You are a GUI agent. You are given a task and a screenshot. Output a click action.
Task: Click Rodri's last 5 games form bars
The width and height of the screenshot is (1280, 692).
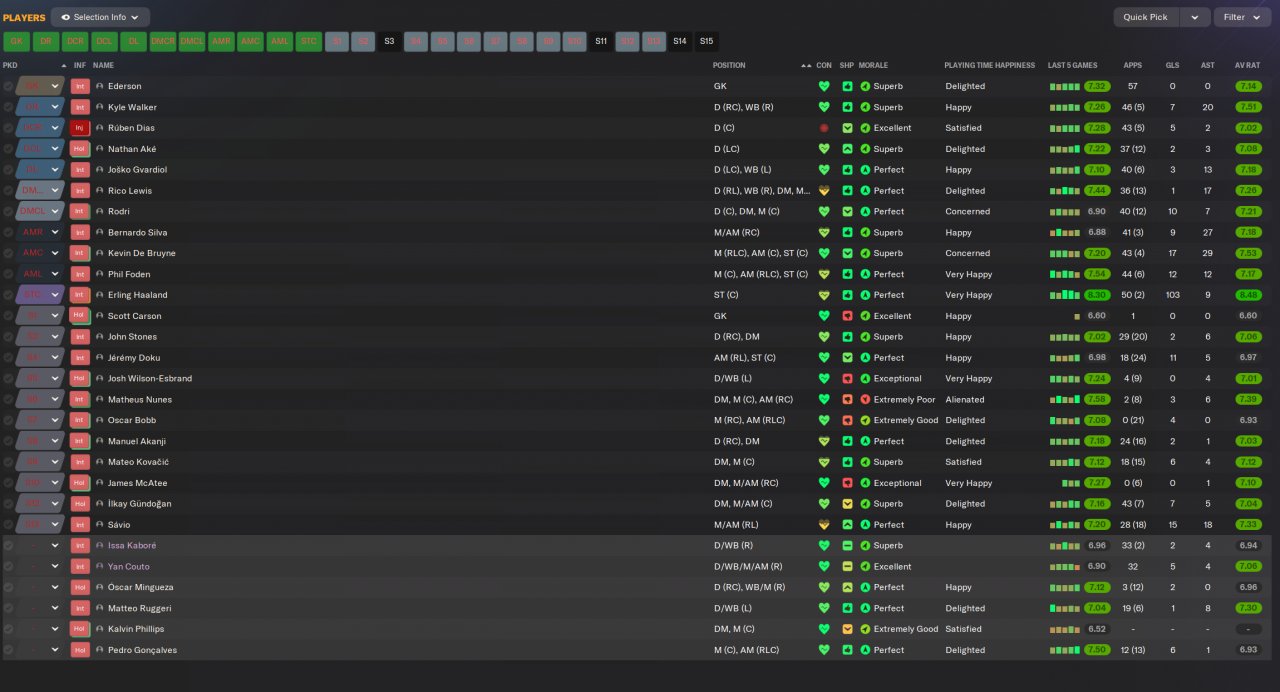click(1064, 212)
